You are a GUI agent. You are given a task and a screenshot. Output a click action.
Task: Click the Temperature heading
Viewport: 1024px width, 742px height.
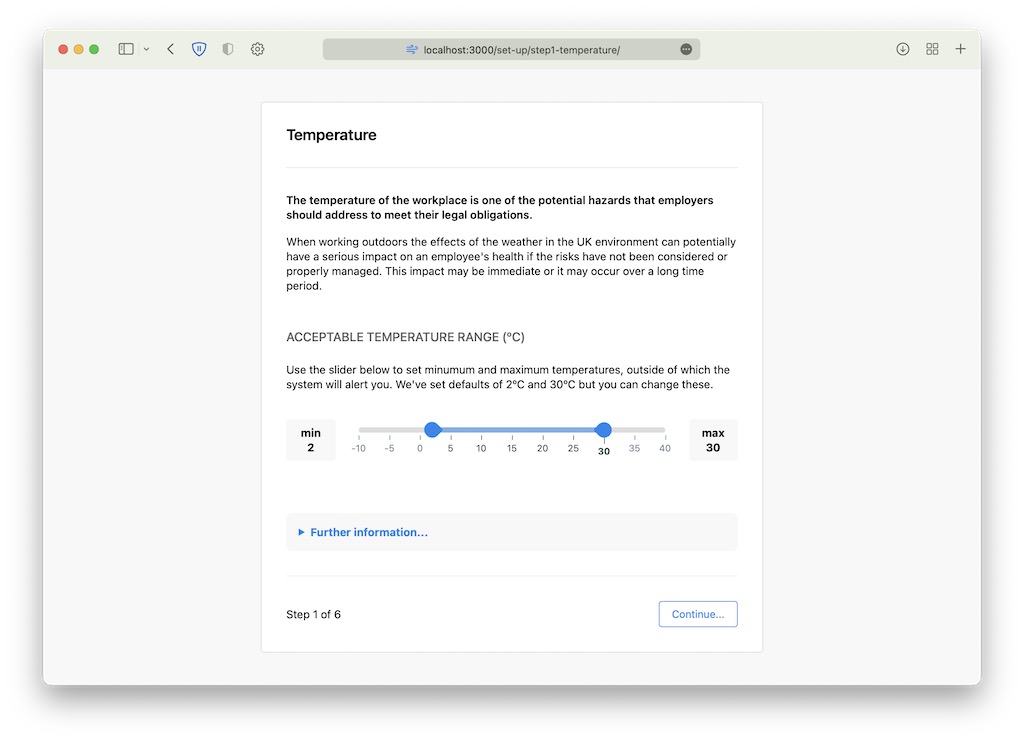tap(331, 135)
